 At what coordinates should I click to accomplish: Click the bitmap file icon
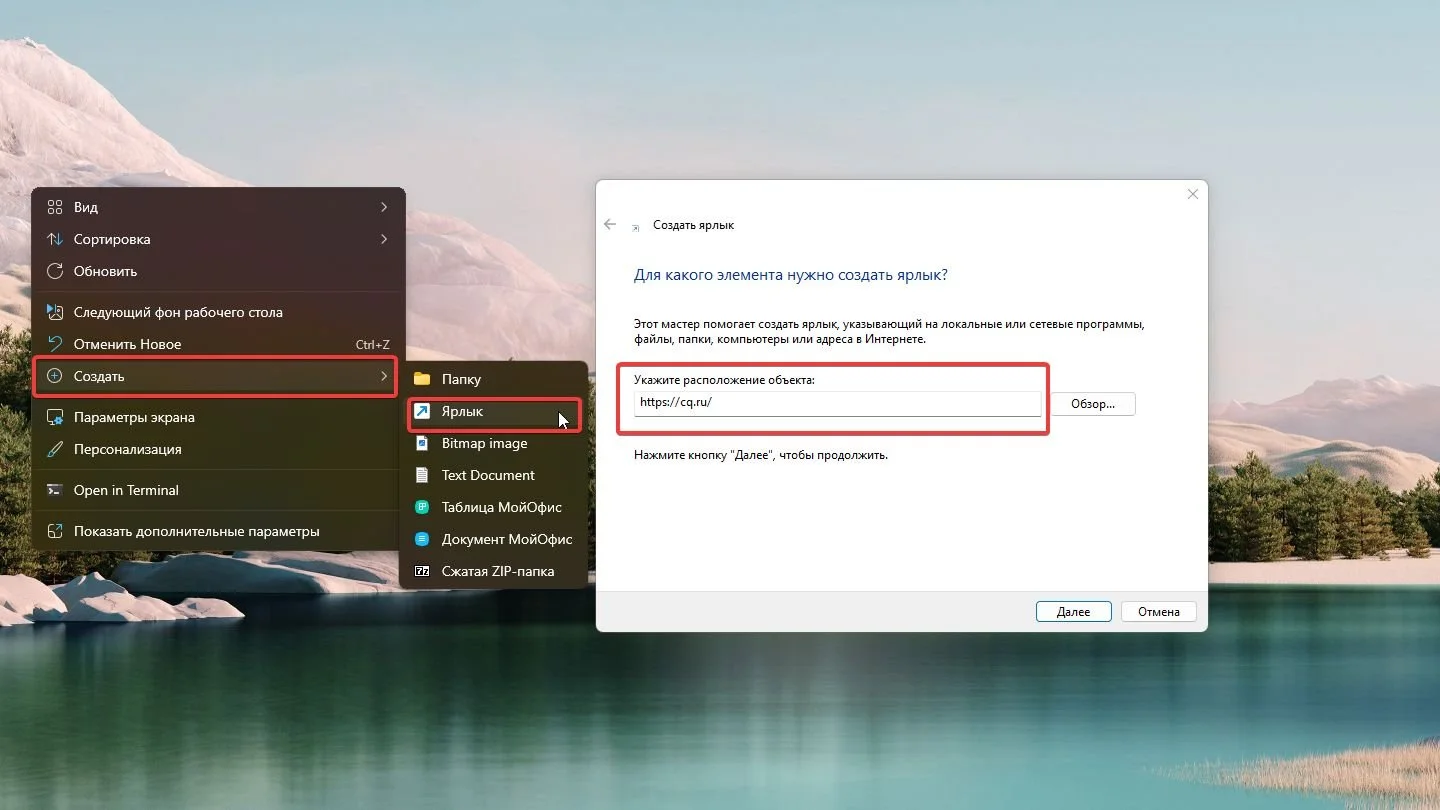coord(422,443)
